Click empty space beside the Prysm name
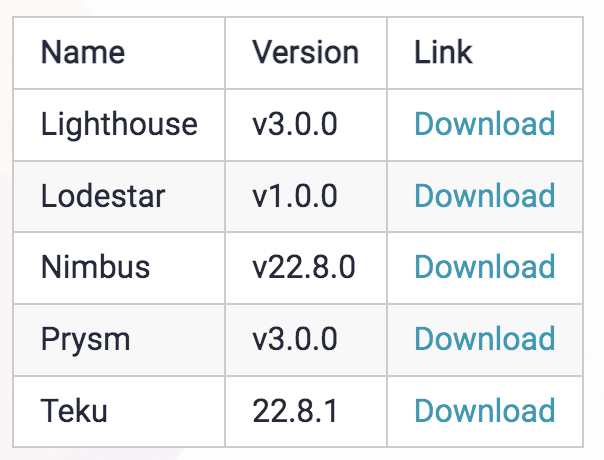 (177, 340)
